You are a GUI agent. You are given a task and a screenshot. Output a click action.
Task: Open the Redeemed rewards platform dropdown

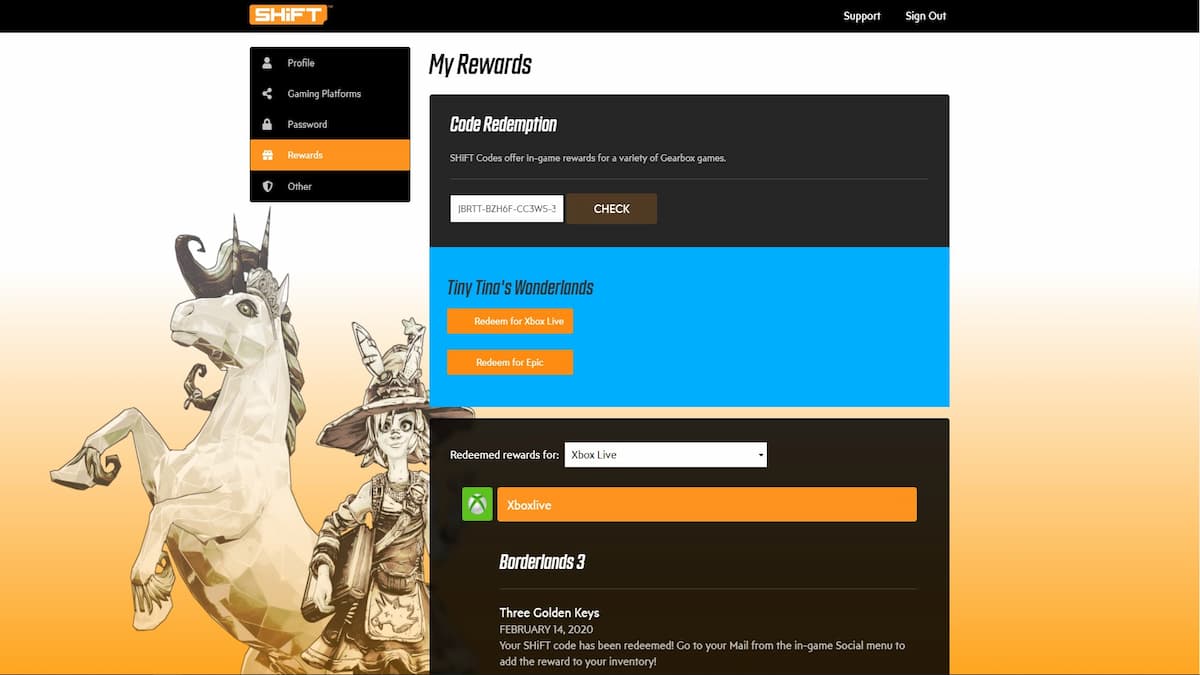[x=665, y=455]
